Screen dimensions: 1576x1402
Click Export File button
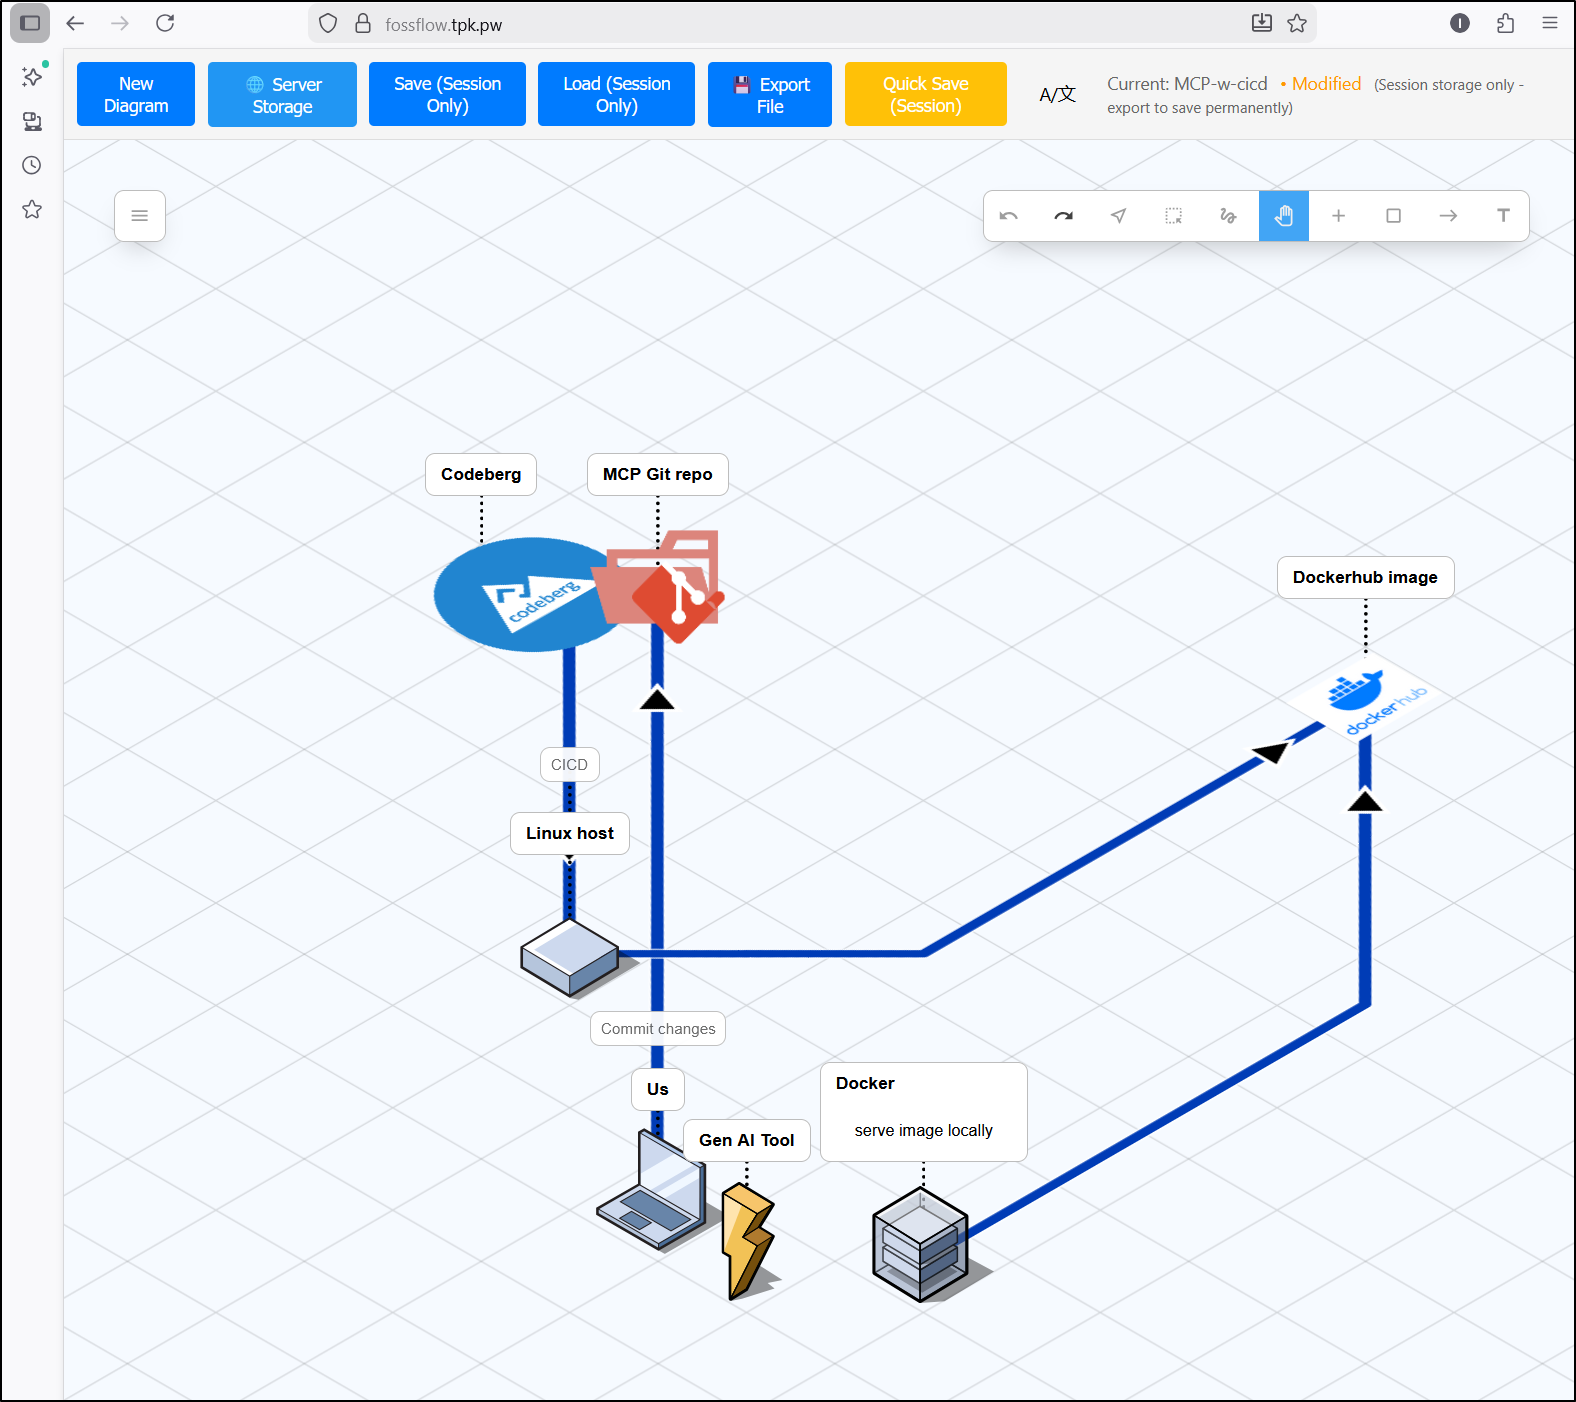point(769,95)
